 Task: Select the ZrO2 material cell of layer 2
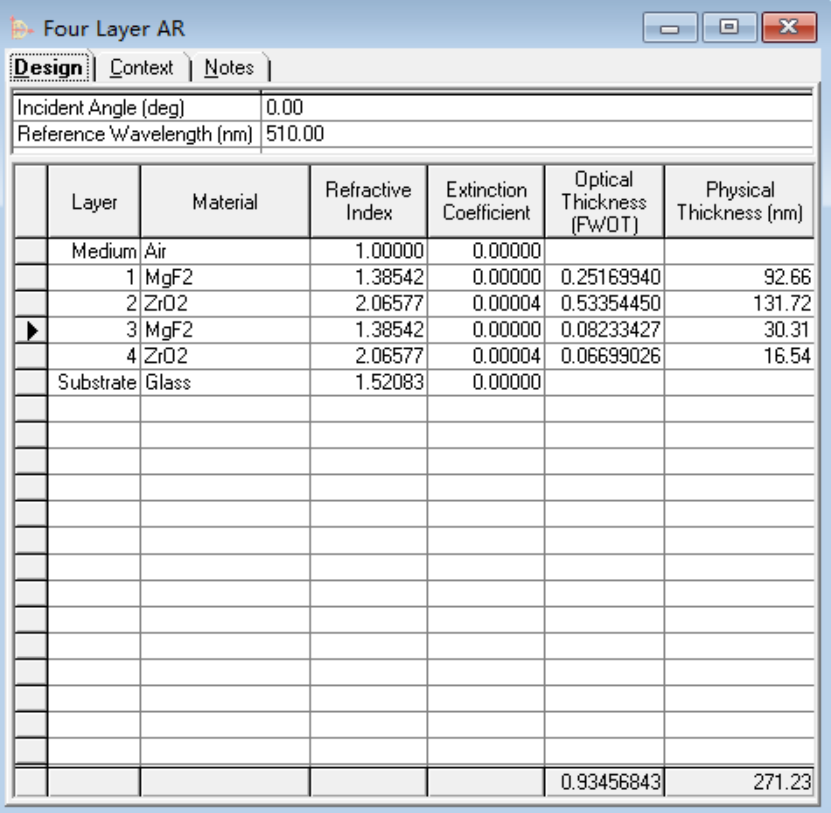point(225,304)
